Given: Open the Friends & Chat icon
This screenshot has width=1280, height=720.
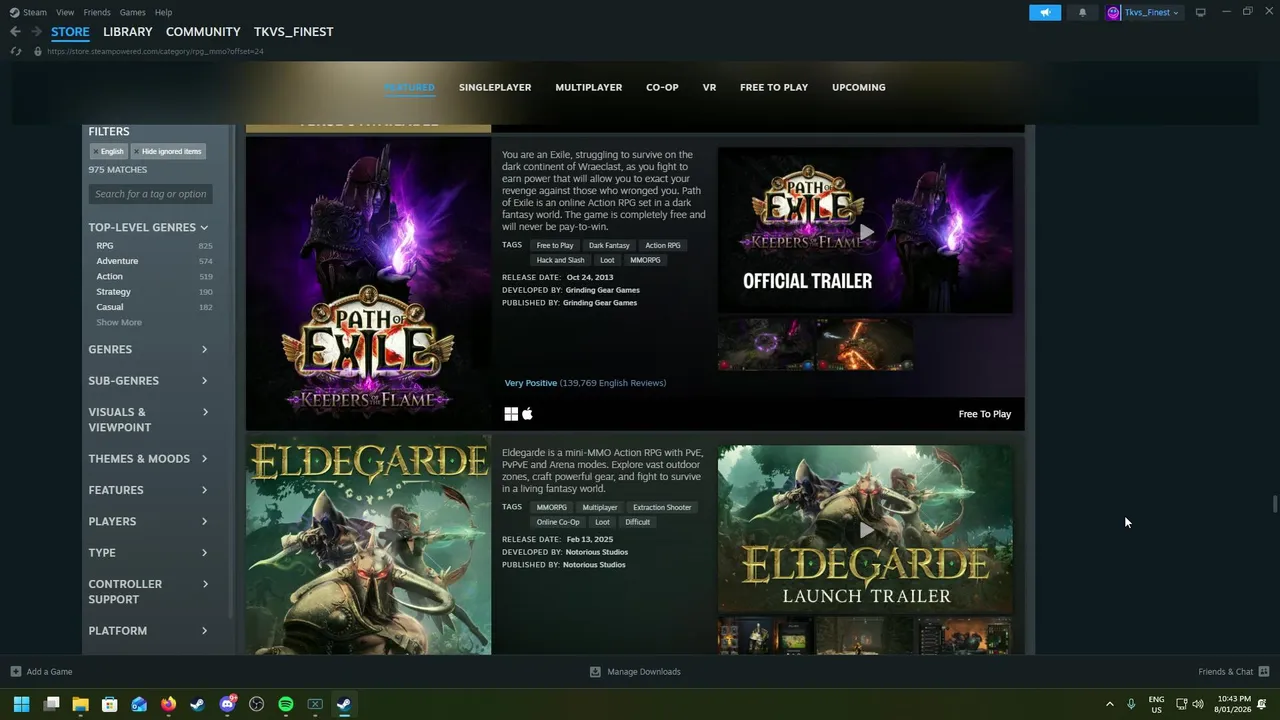Looking at the screenshot, I should click(1264, 672).
